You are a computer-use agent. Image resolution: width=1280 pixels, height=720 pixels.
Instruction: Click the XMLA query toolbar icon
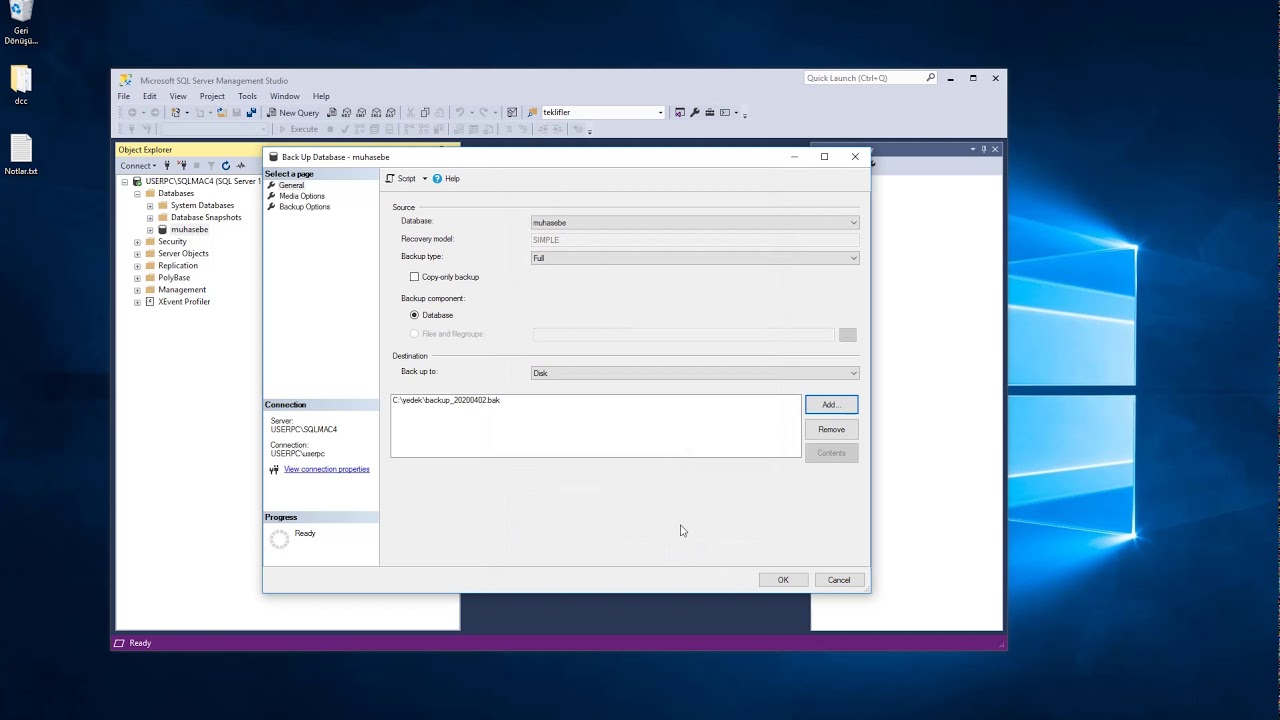click(376, 113)
